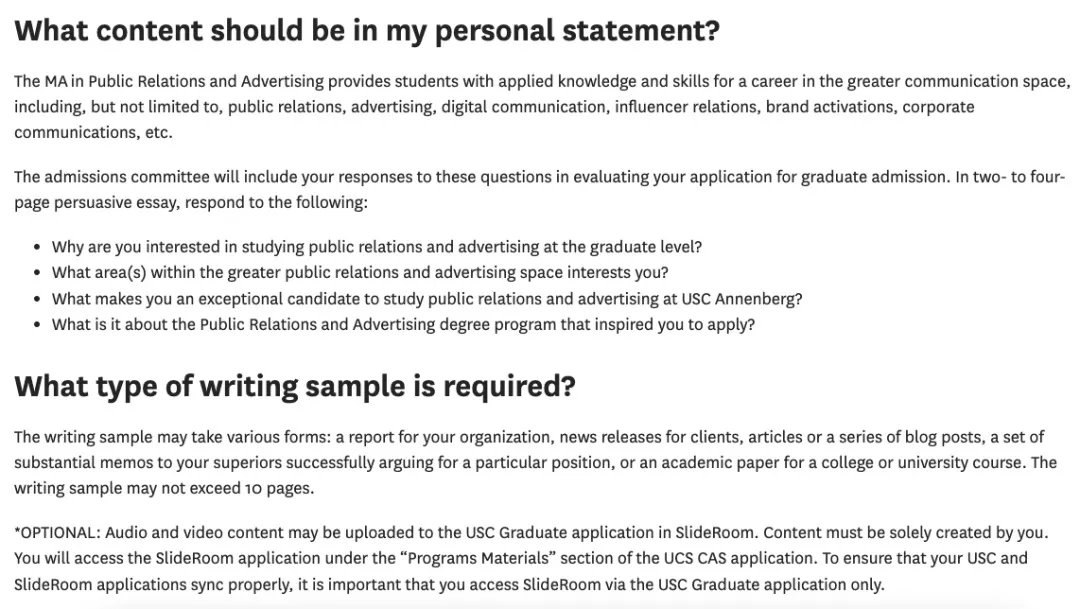Click the bullet about what inspired you to apply
1080x609 pixels.
[403, 324]
